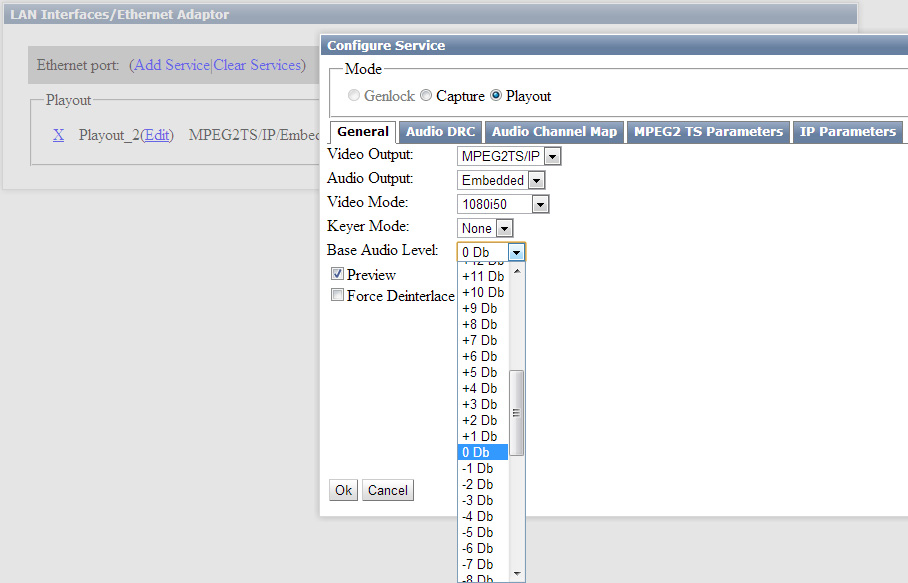The height and width of the screenshot is (583, 908).
Task: Choose +4 Db audio level
Action: tap(483, 388)
